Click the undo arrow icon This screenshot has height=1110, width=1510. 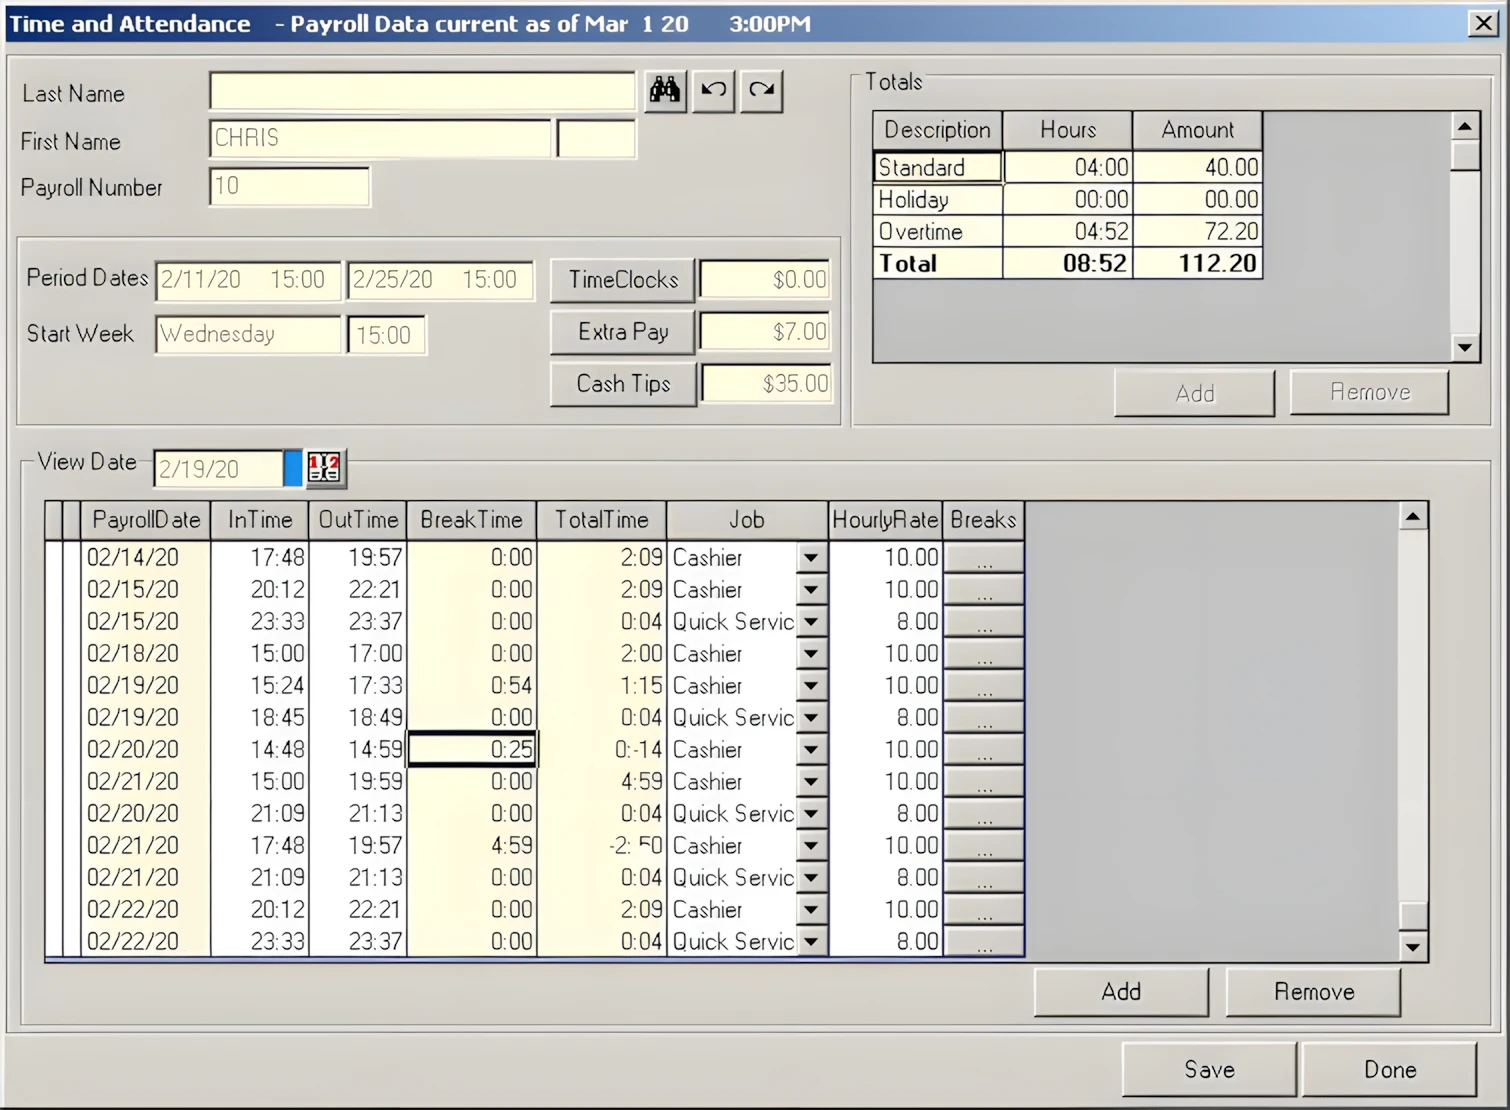pos(713,91)
